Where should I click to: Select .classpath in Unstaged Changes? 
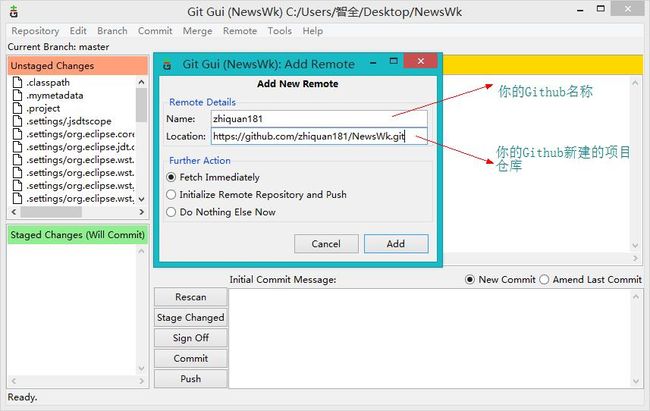pos(48,82)
